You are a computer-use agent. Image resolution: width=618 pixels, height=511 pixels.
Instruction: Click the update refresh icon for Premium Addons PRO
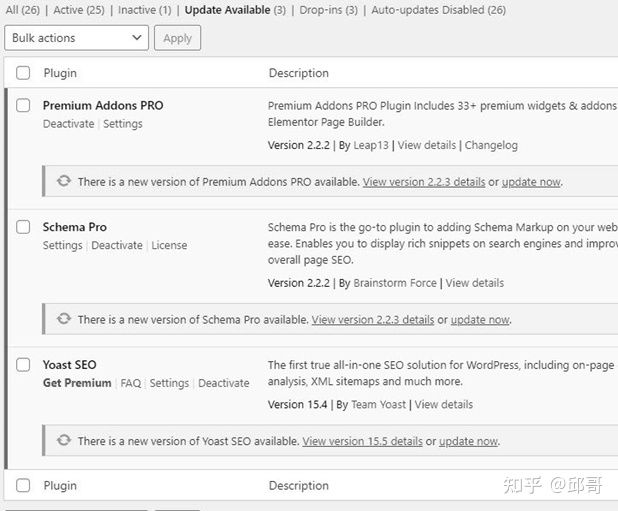pyautogui.click(x=63, y=181)
